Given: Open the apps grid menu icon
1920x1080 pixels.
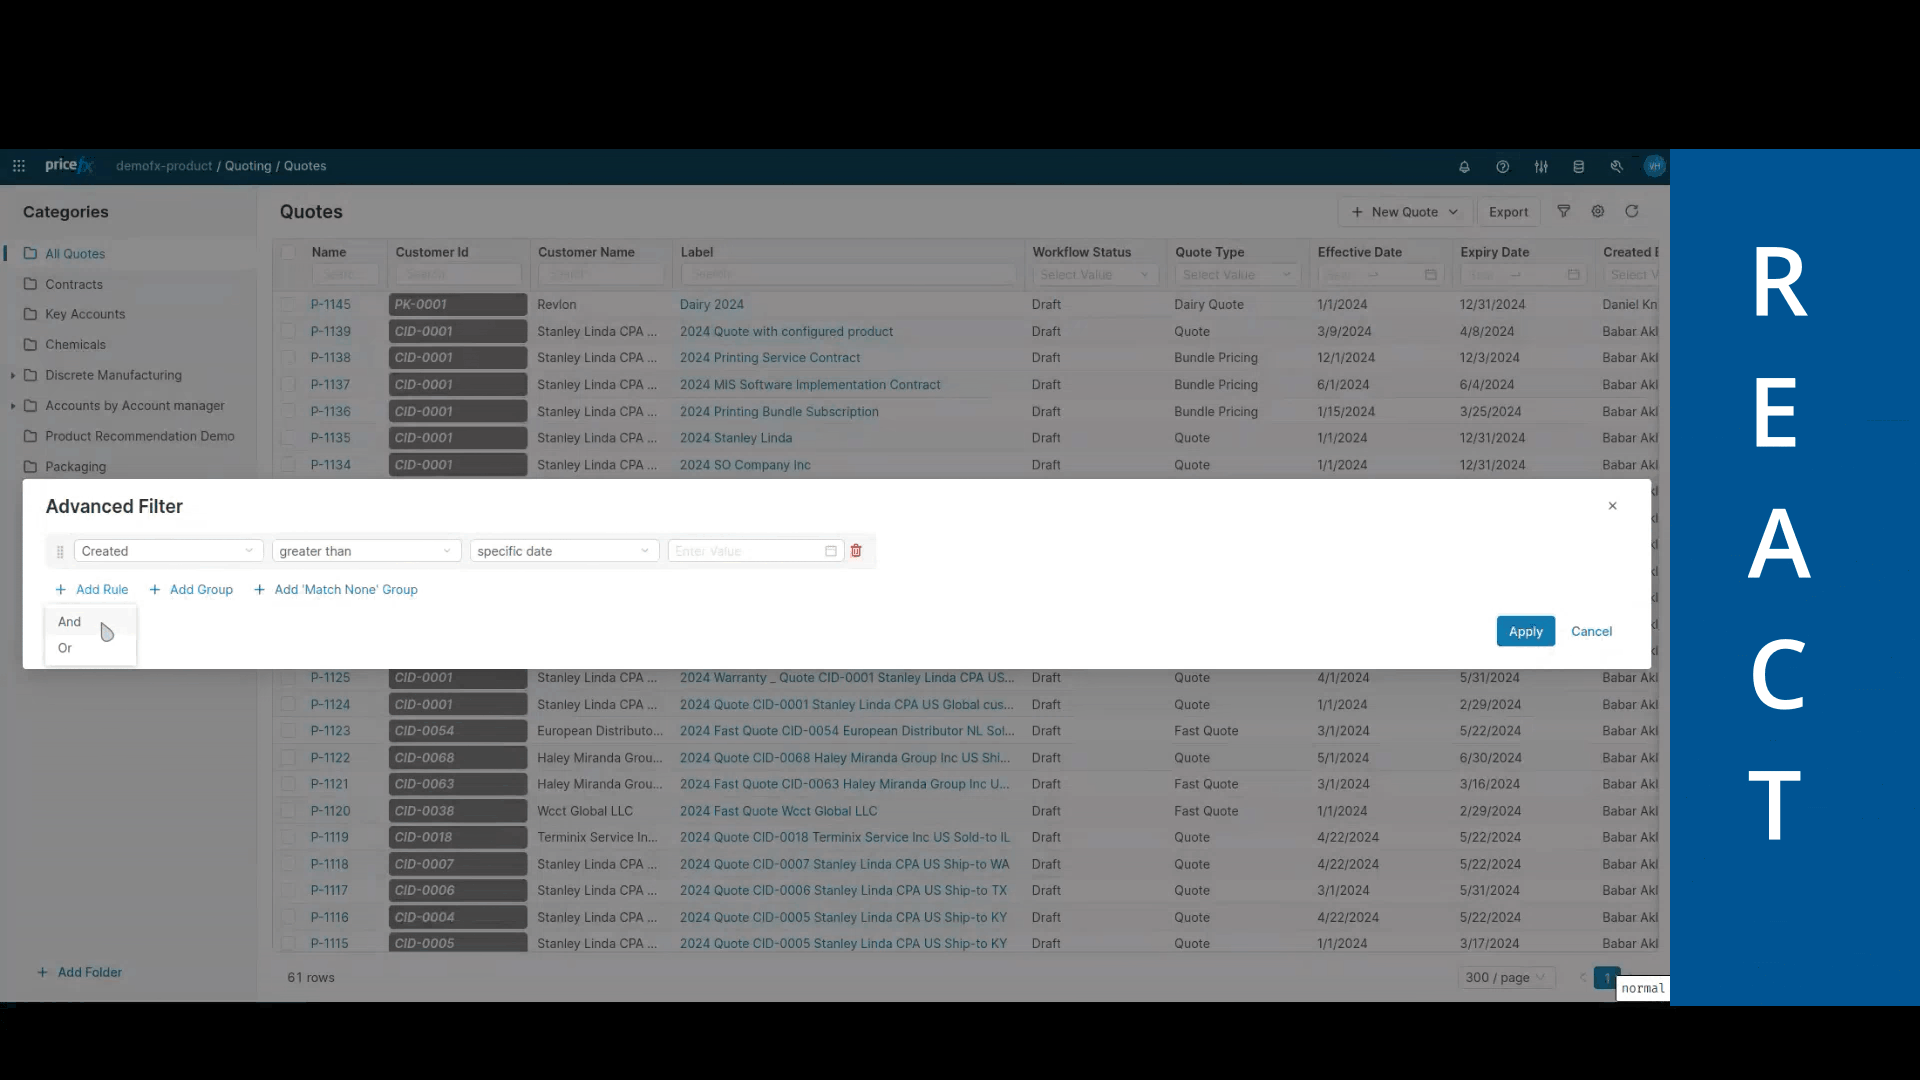Looking at the screenshot, I should click(x=19, y=166).
